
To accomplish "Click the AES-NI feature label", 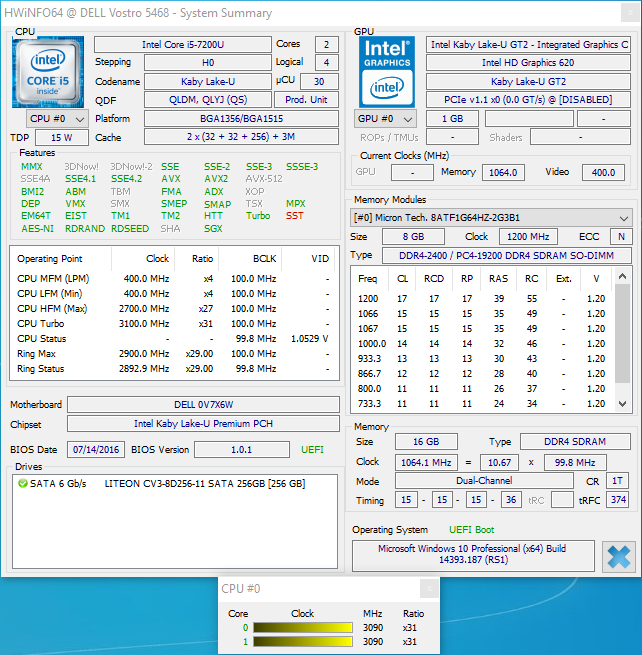I will (38, 229).
